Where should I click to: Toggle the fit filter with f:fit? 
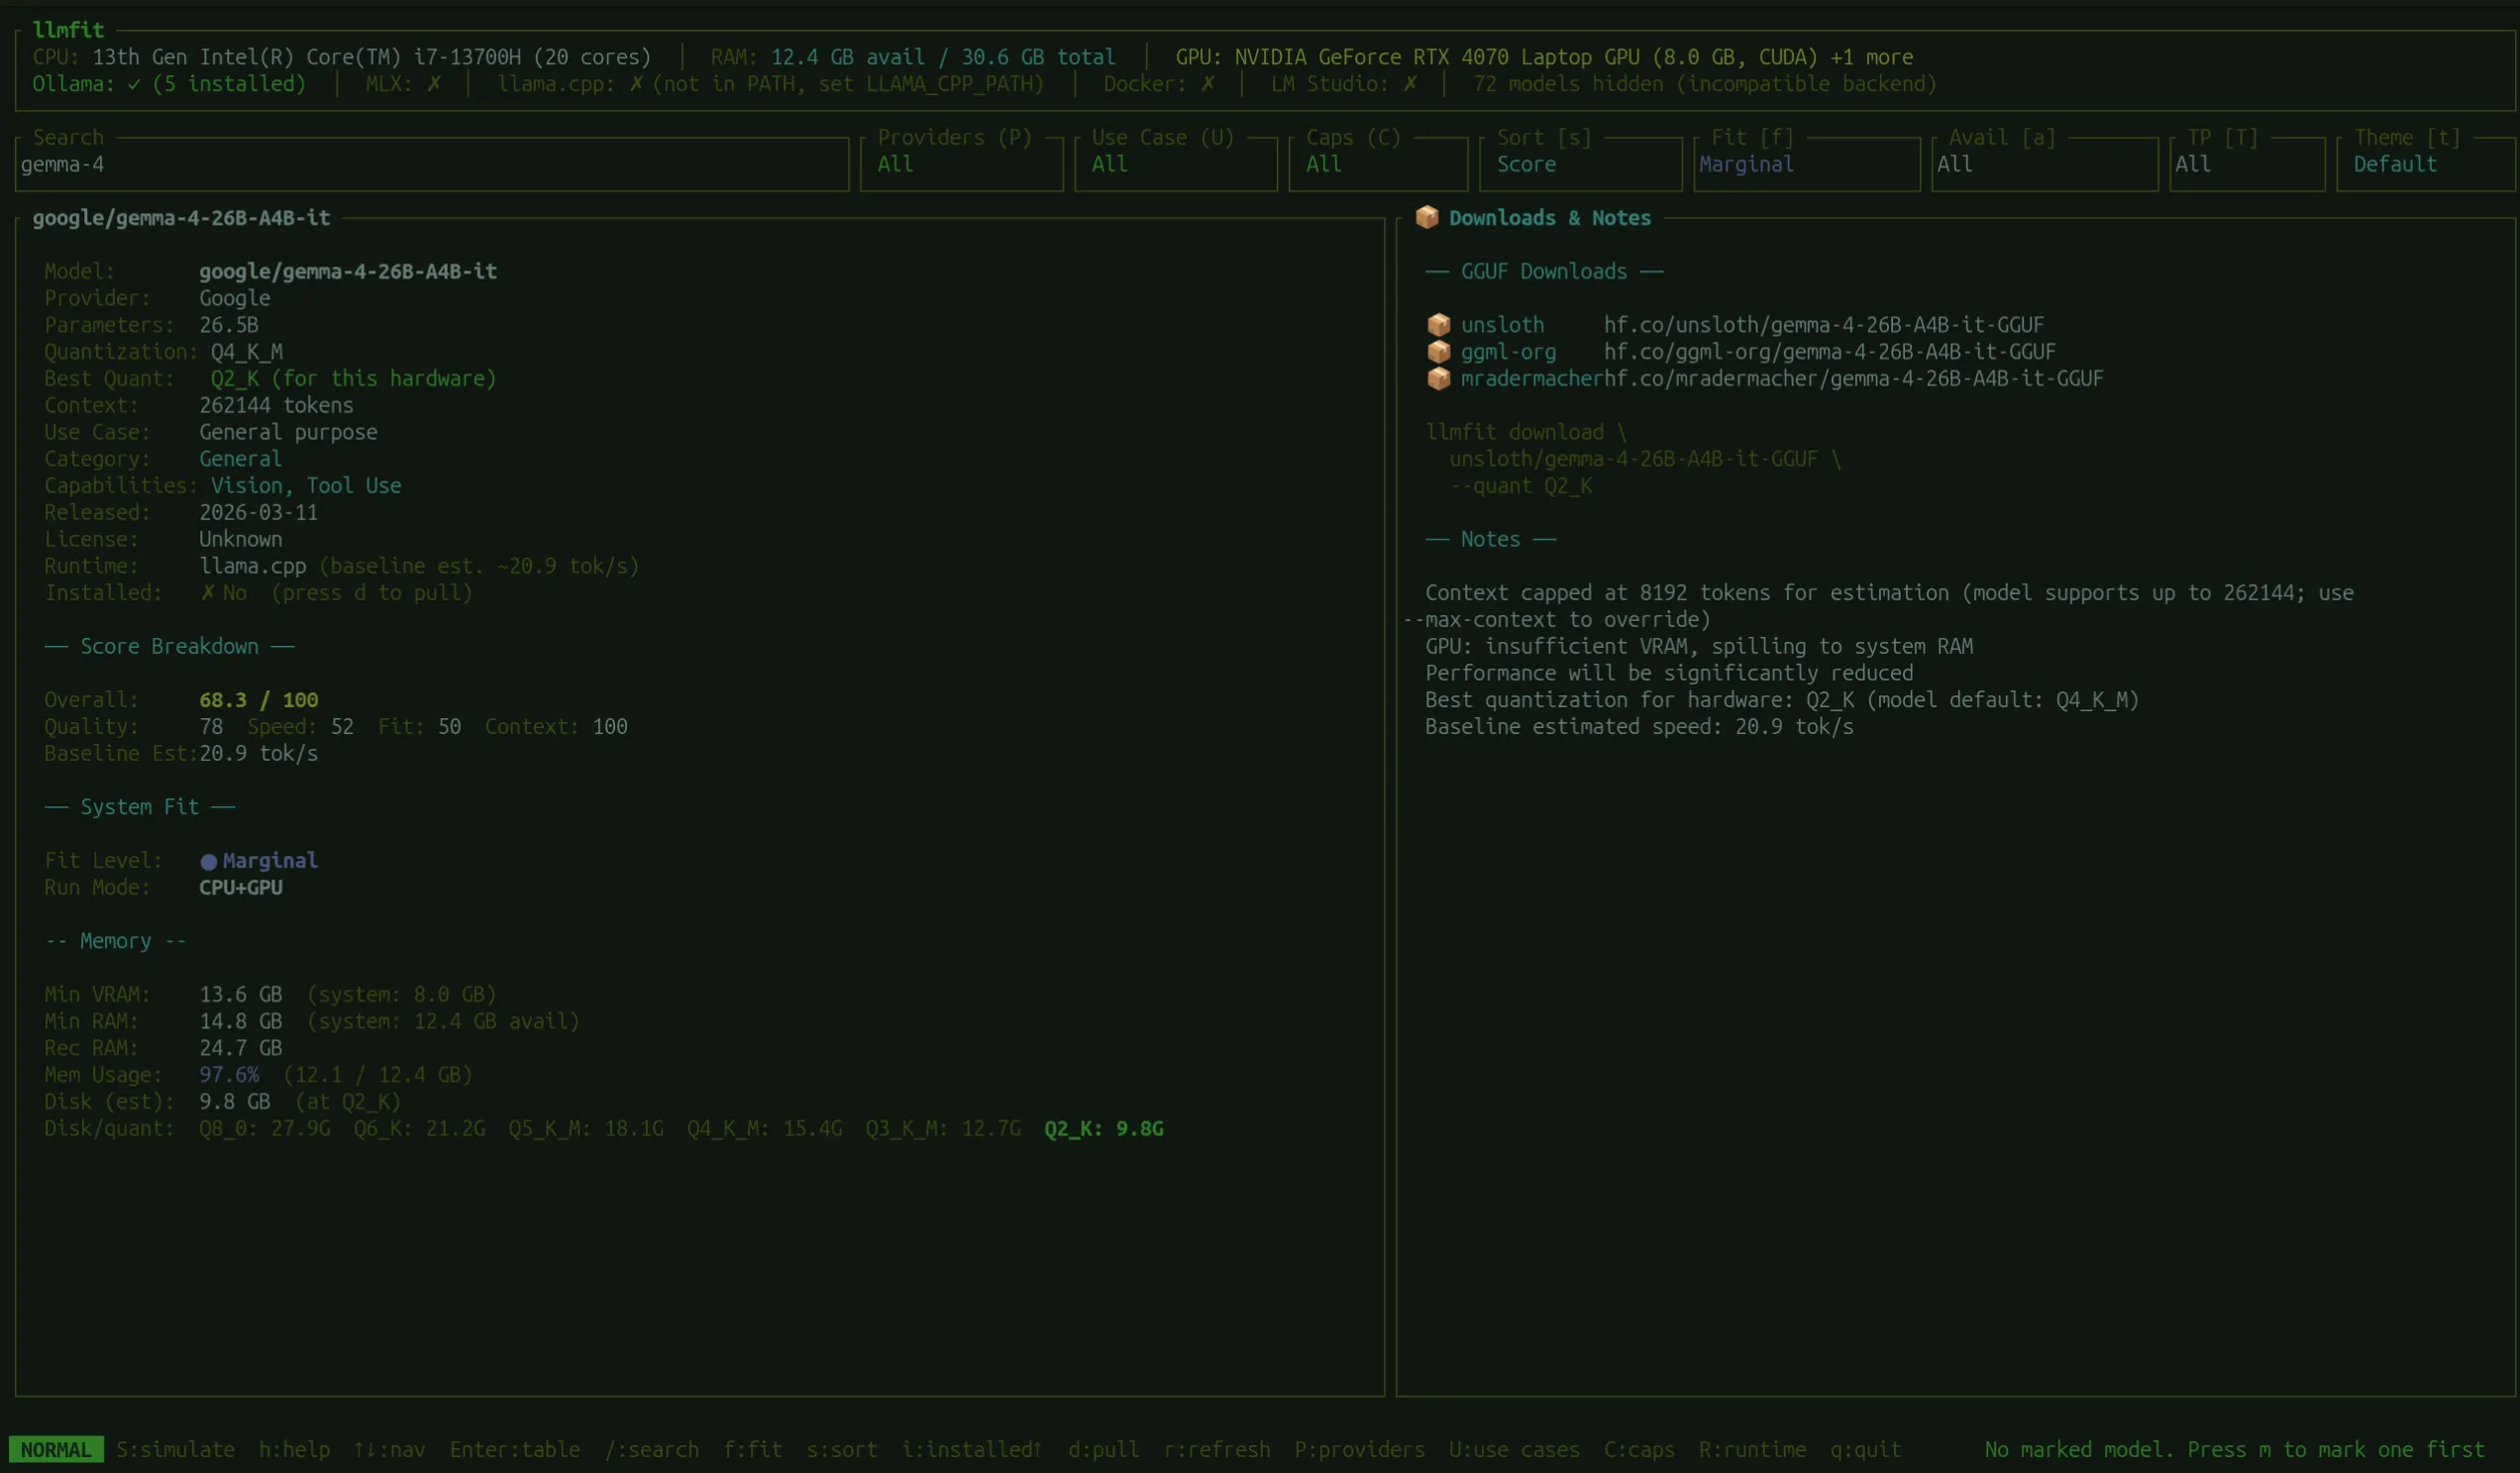pos(753,1449)
